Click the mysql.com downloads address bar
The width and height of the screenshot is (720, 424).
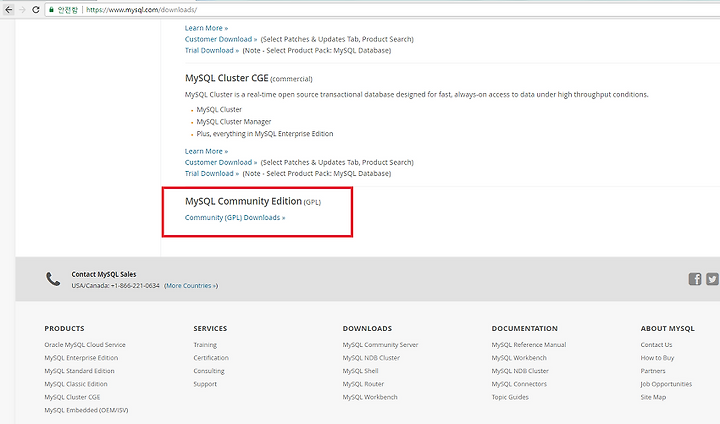(381, 10)
